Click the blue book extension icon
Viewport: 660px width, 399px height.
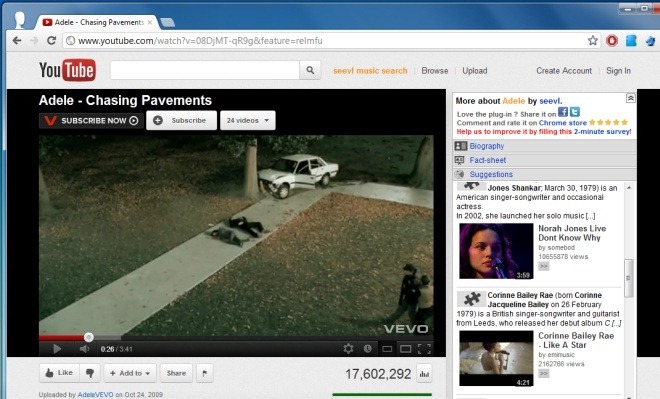click(631, 40)
